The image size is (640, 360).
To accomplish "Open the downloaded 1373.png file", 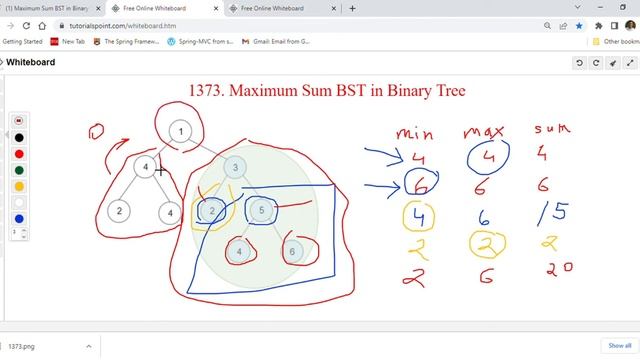I will point(21,347).
